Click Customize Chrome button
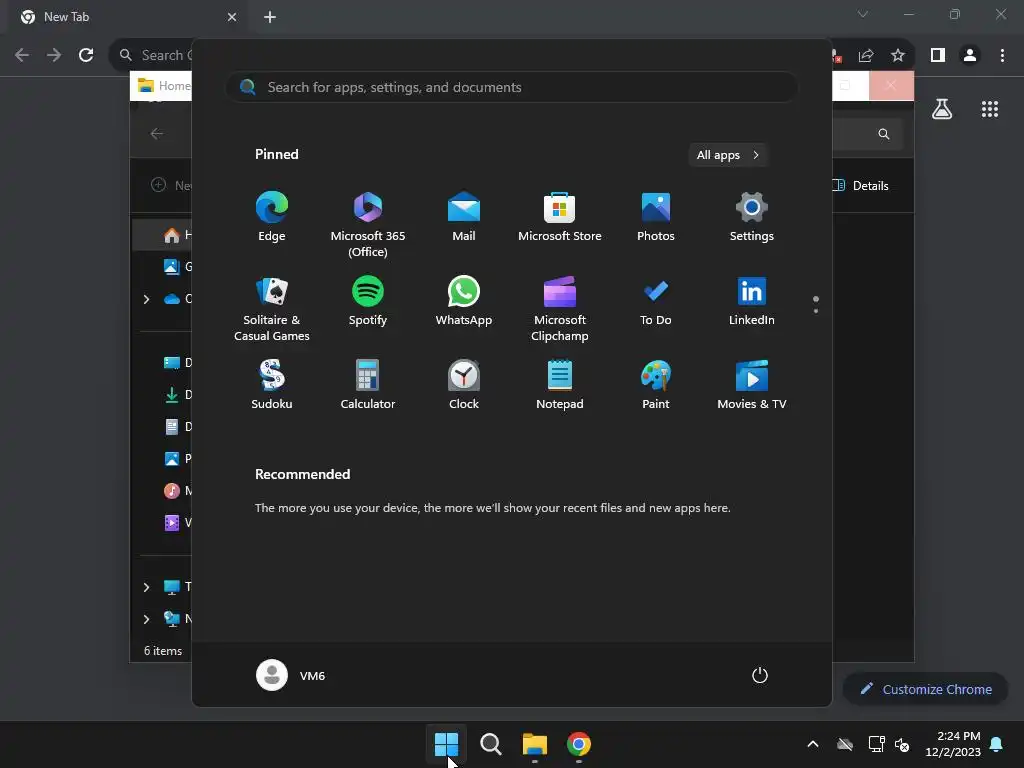 (926, 689)
